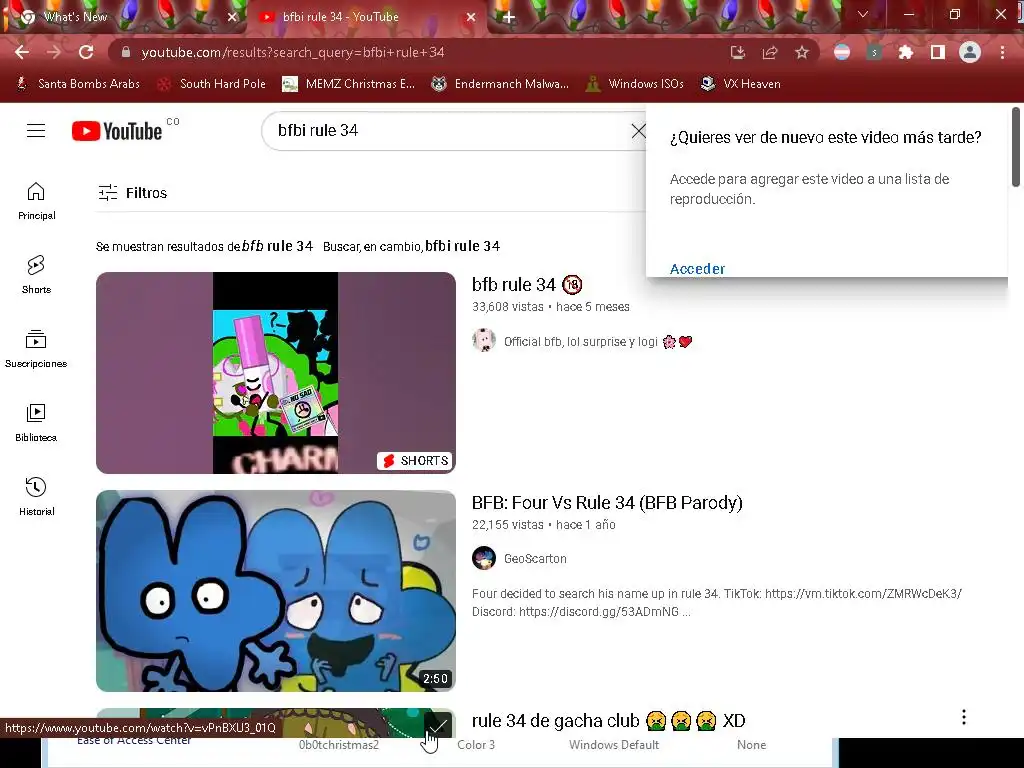The image size is (1024, 768).
Task: Open Suscripciones in the sidebar
Action: (x=37, y=349)
